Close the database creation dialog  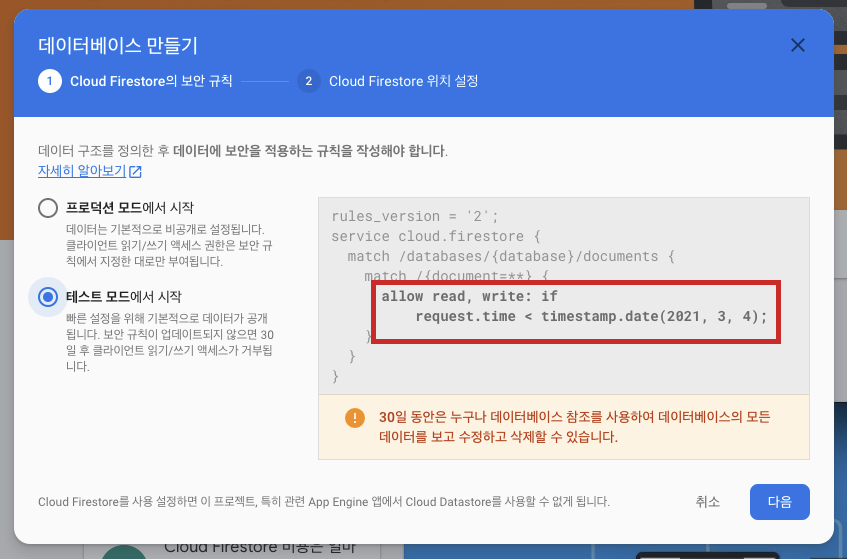pyautogui.click(x=798, y=45)
